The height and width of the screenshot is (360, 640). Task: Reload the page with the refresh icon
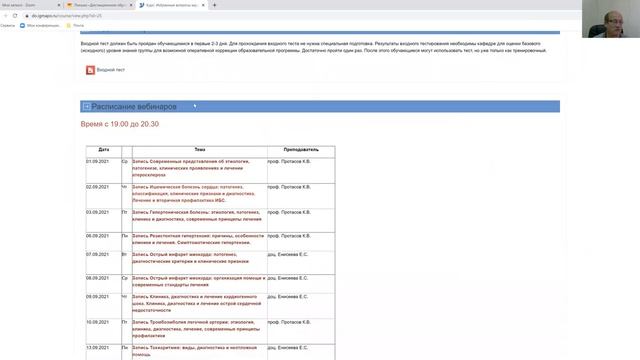click(15, 16)
